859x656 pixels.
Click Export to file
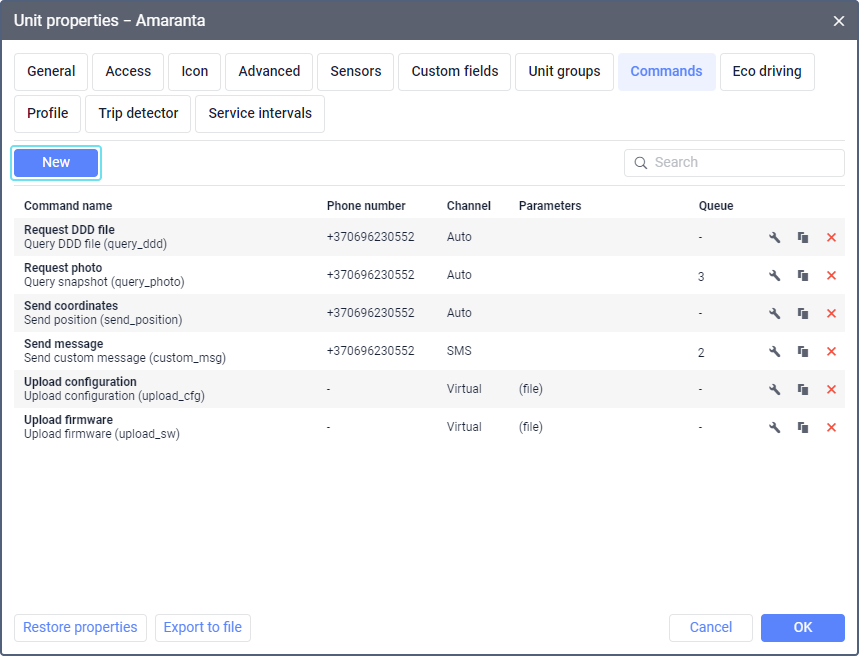click(203, 628)
